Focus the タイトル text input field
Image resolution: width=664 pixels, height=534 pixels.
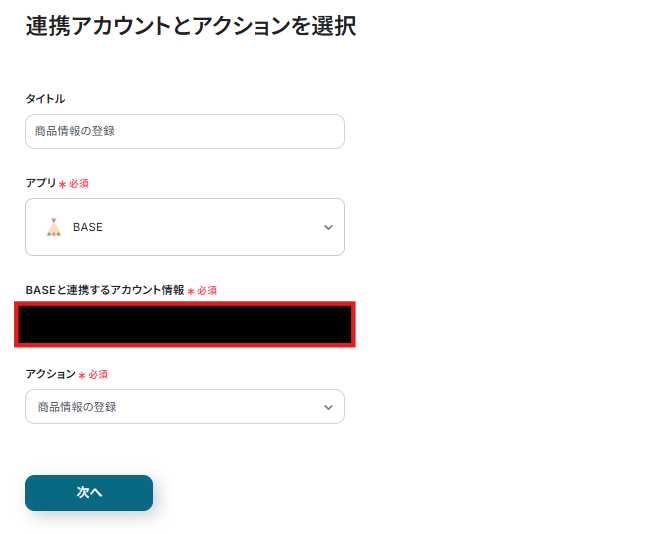(x=185, y=131)
